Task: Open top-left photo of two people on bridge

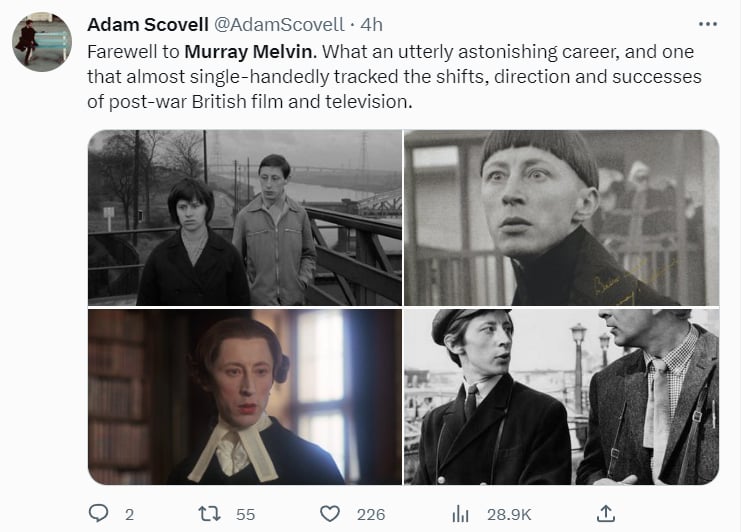Action: (x=244, y=218)
